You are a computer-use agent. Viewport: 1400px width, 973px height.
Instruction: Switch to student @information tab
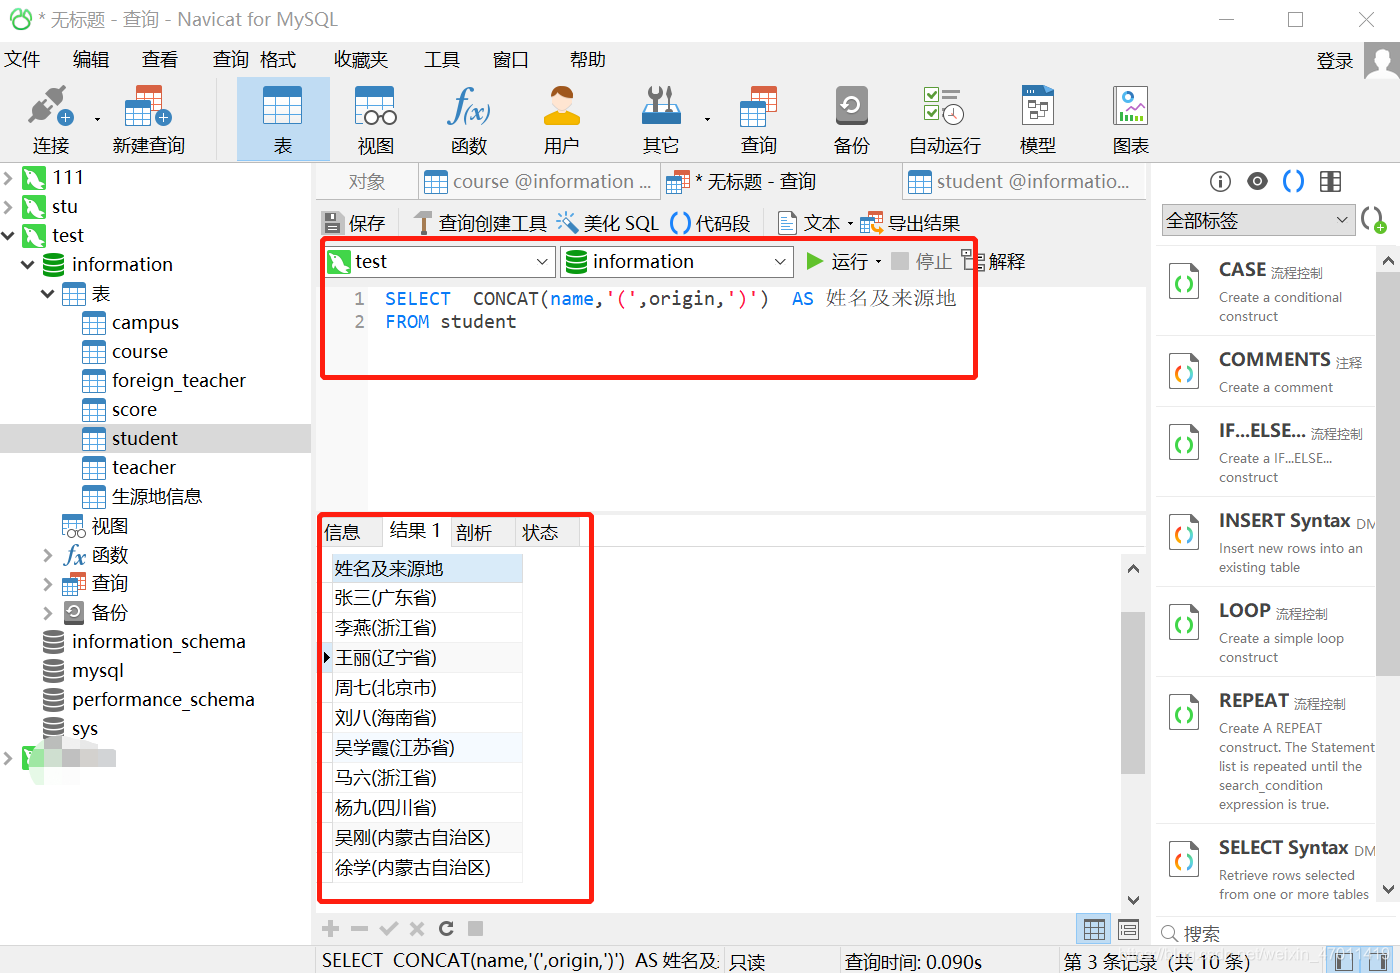point(1022,182)
